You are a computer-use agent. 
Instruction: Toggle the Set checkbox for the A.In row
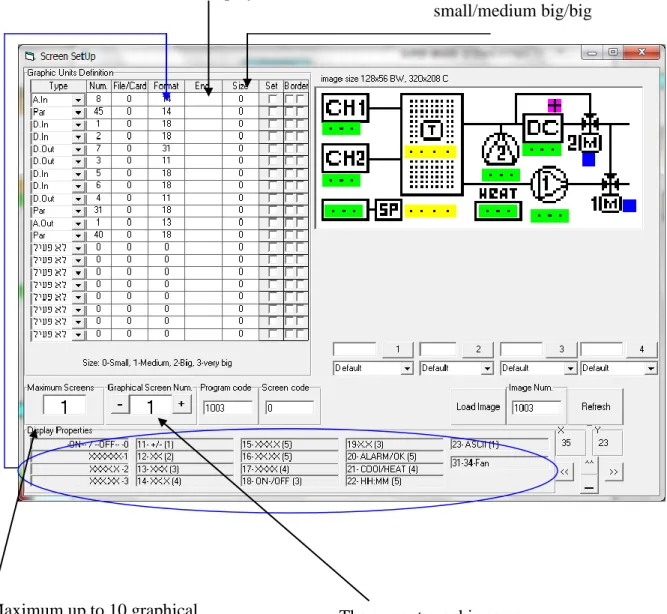[272, 99]
